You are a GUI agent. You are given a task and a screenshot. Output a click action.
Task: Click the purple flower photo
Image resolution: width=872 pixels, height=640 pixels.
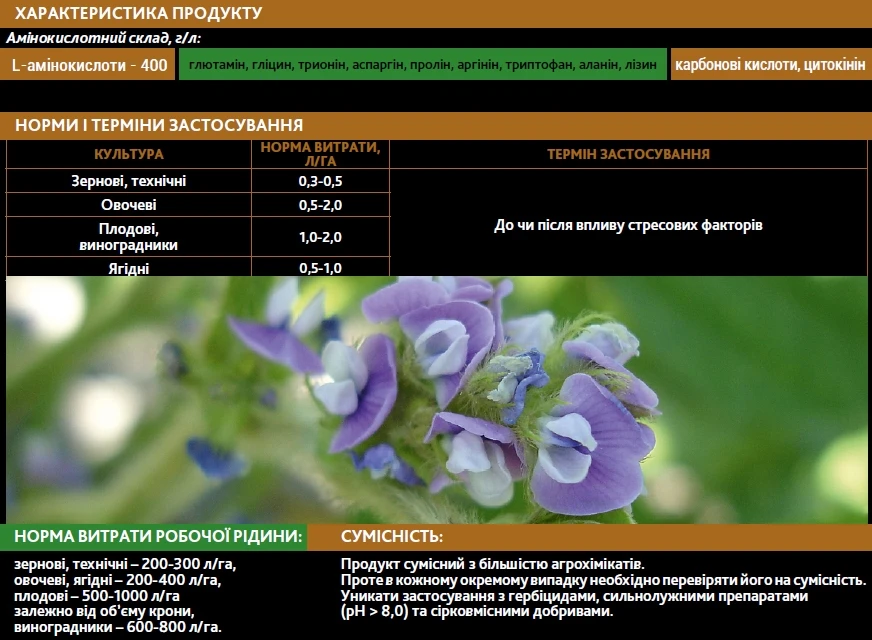tap(436, 400)
